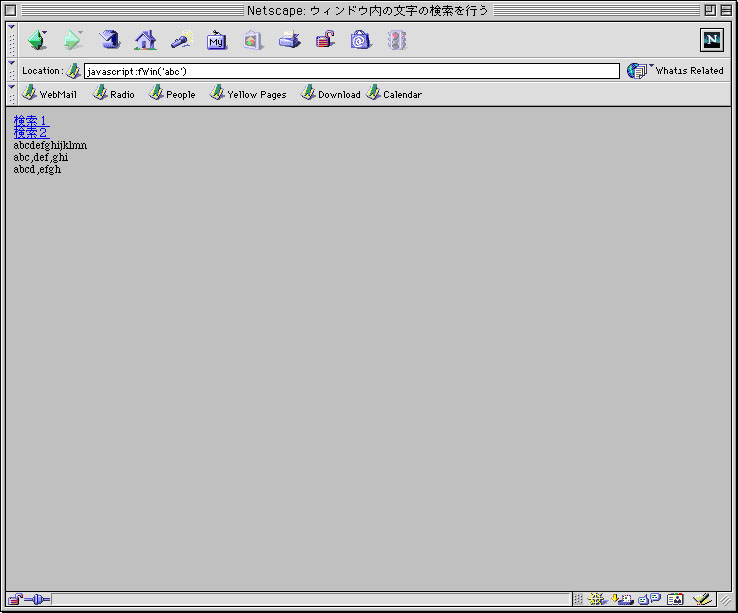Open Newsgroups from the component bar
Viewport: 738px width, 613px height.
[x=650, y=599]
